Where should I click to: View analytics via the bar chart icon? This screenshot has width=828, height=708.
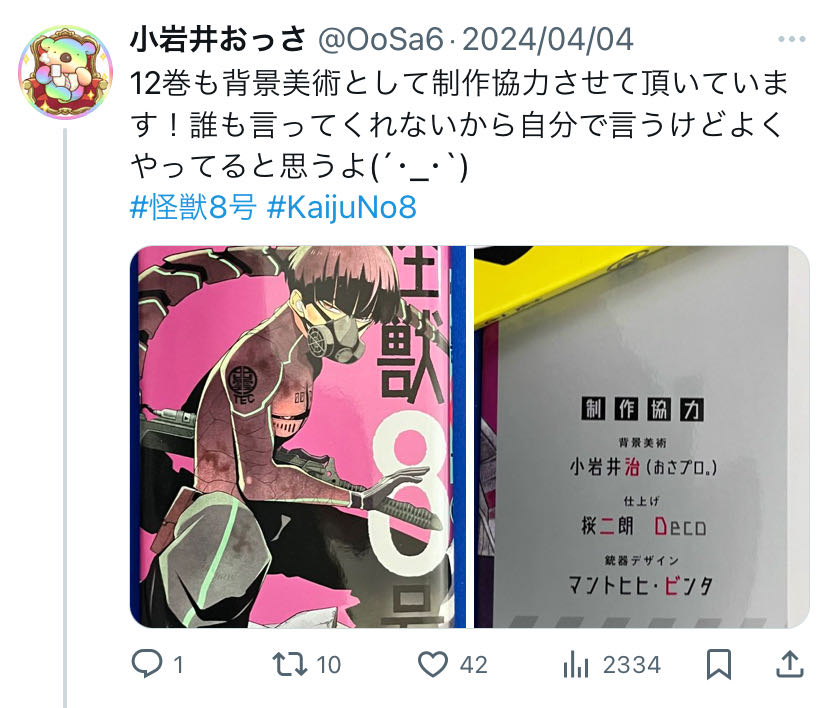[576, 664]
